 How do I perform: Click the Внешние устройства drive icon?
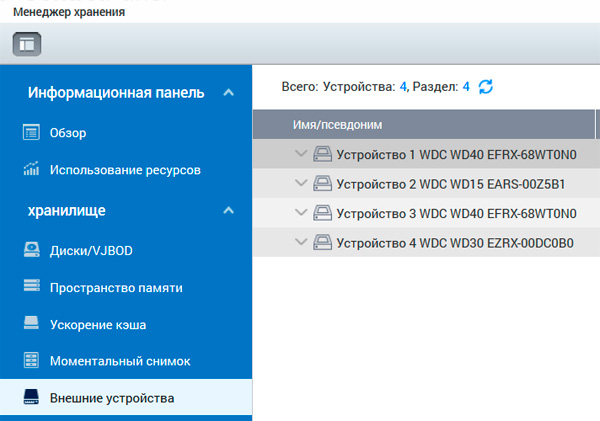[31, 398]
